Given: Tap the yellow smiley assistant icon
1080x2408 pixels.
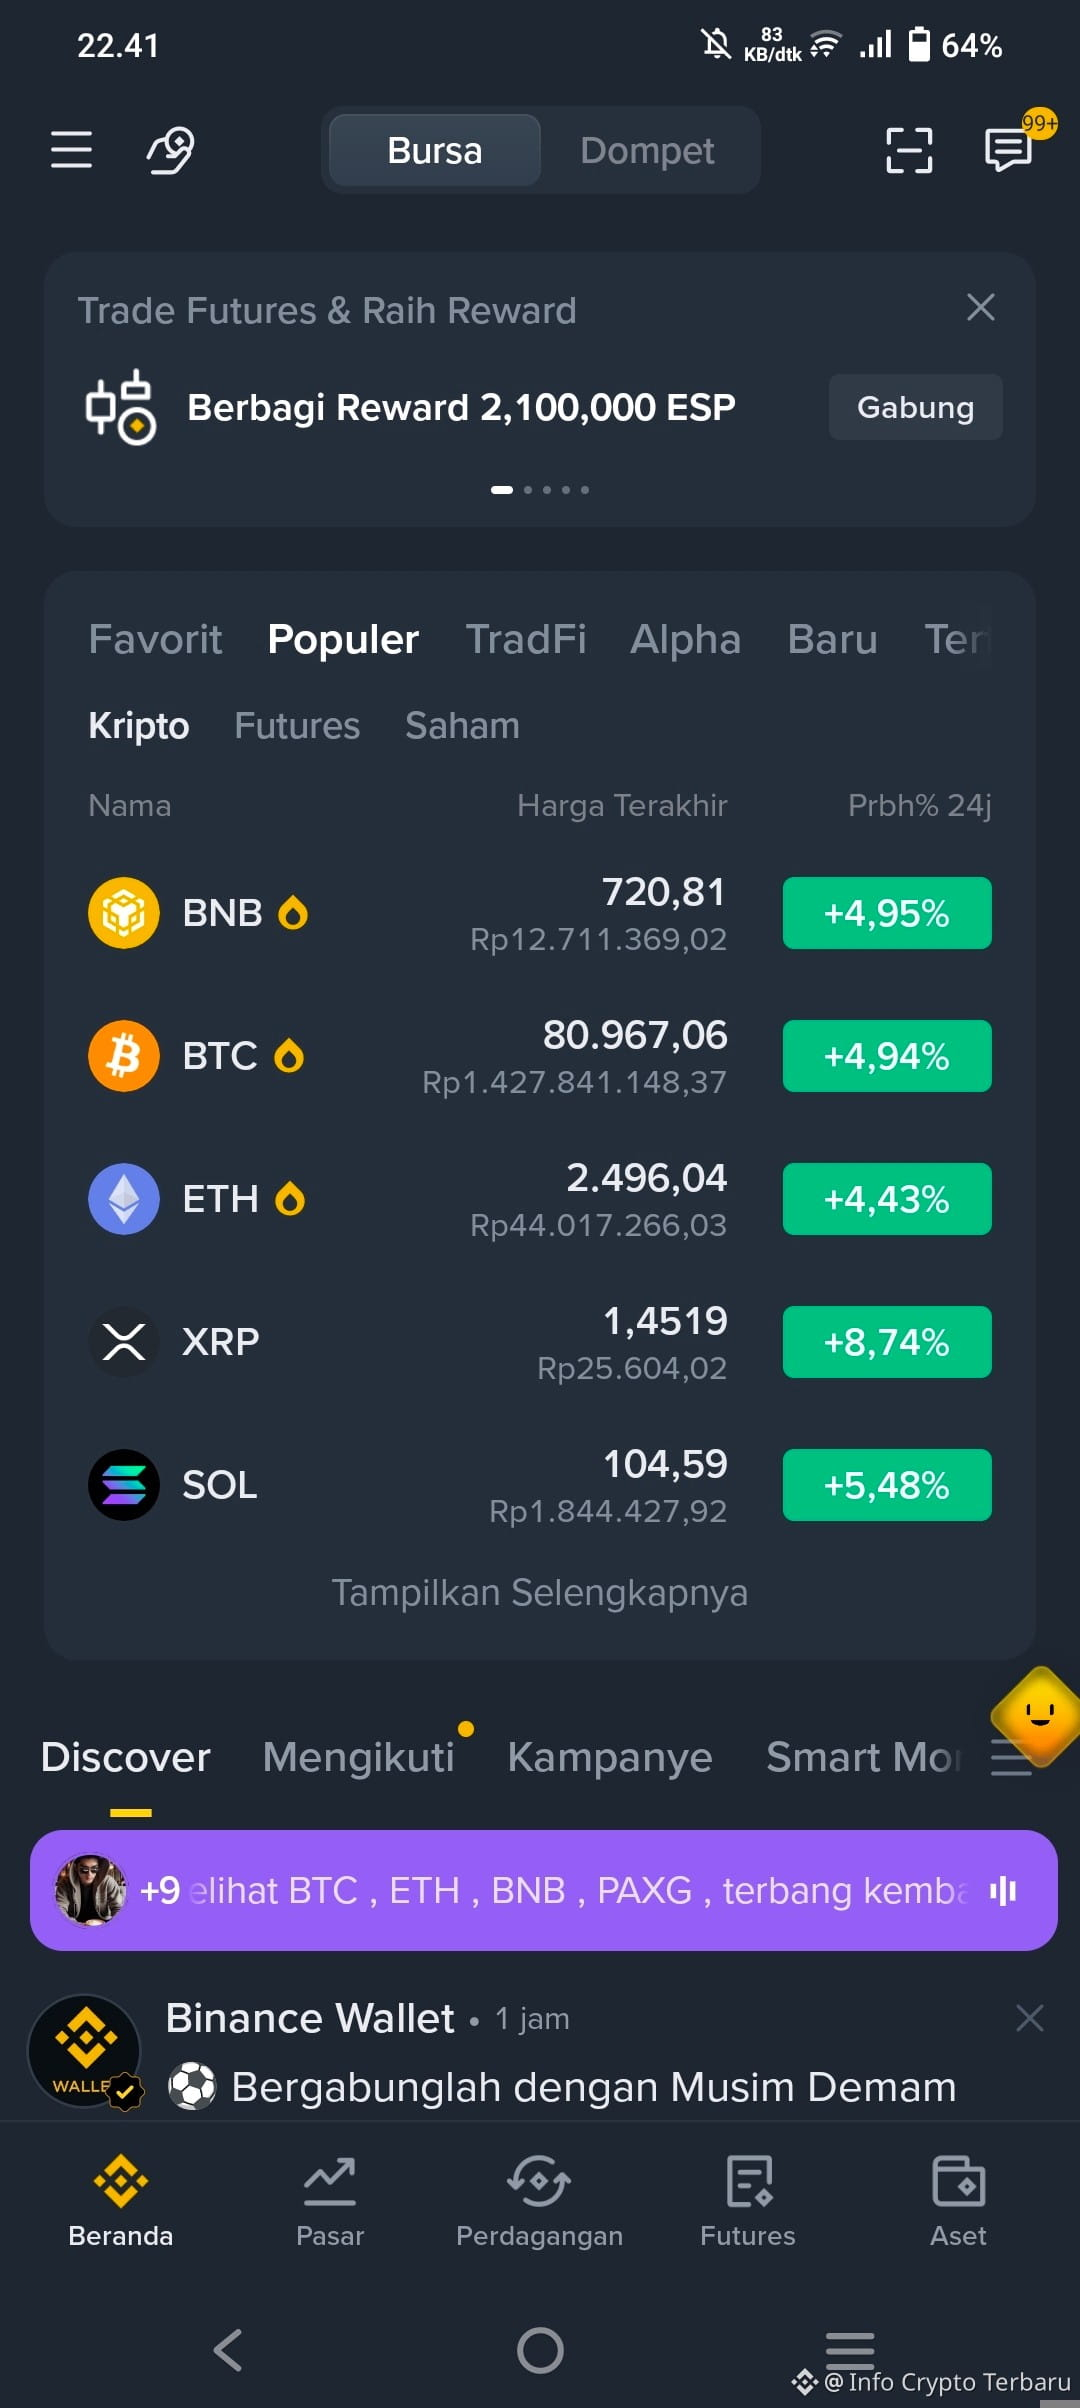Looking at the screenshot, I should (1039, 1716).
